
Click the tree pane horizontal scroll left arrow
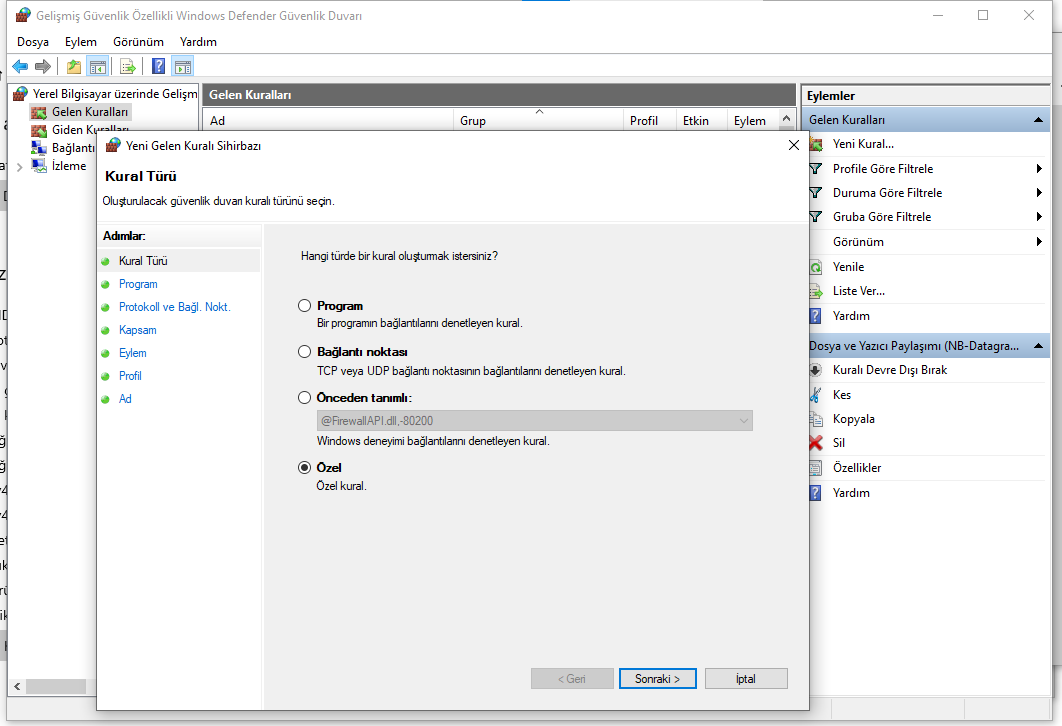tap(17, 687)
